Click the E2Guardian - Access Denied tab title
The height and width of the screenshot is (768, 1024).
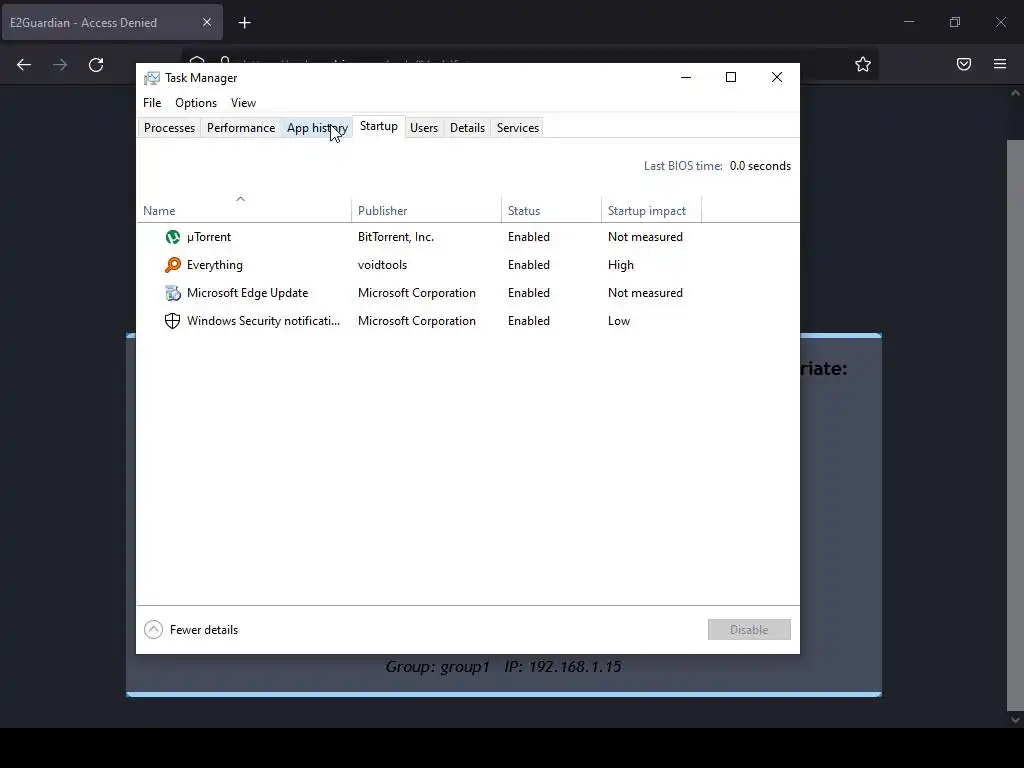pos(84,23)
